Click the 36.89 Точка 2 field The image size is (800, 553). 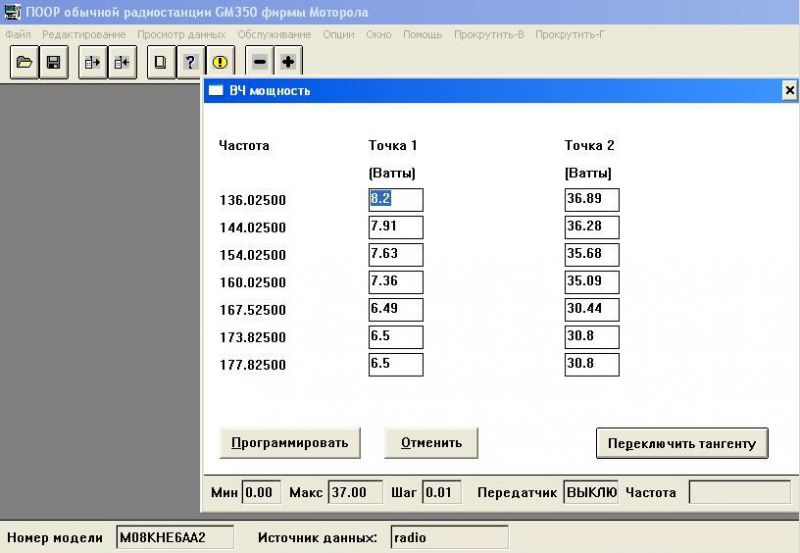(x=592, y=199)
